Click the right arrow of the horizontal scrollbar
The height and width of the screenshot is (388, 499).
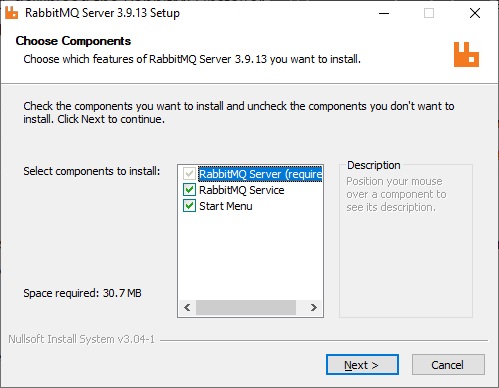pyautogui.click(x=313, y=307)
